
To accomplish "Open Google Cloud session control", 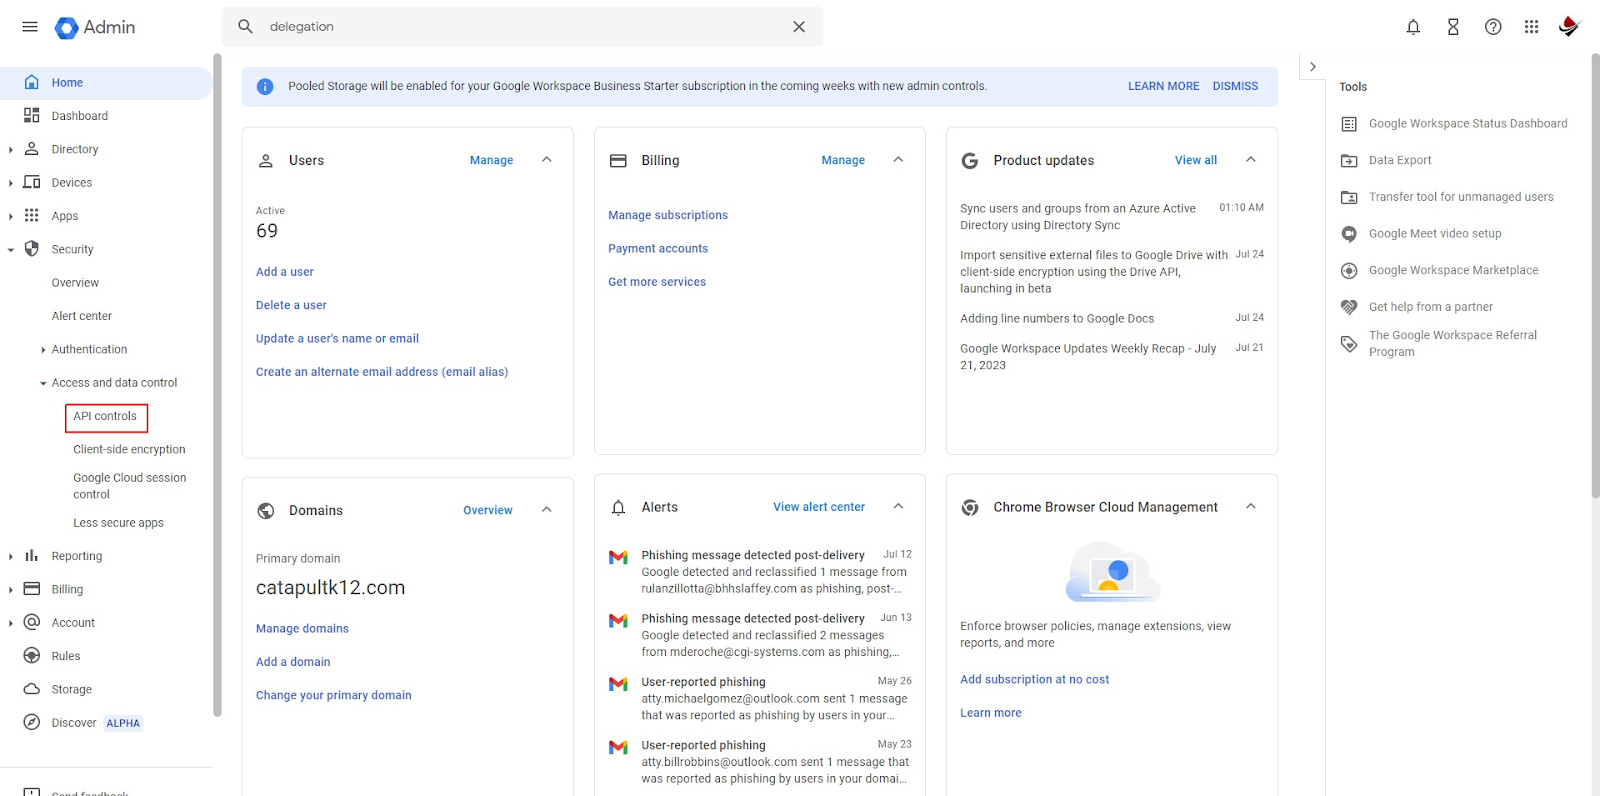I will pos(130,486).
